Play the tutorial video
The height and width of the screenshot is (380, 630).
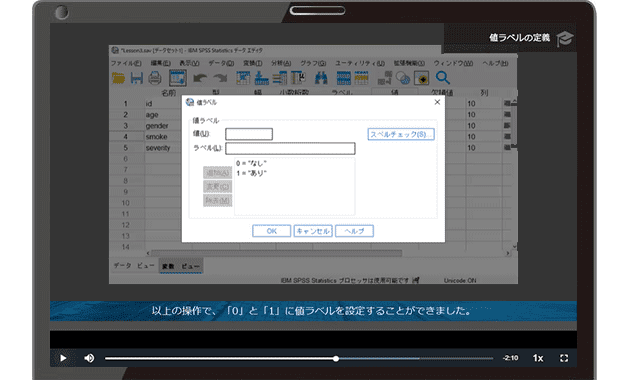tap(63, 358)
